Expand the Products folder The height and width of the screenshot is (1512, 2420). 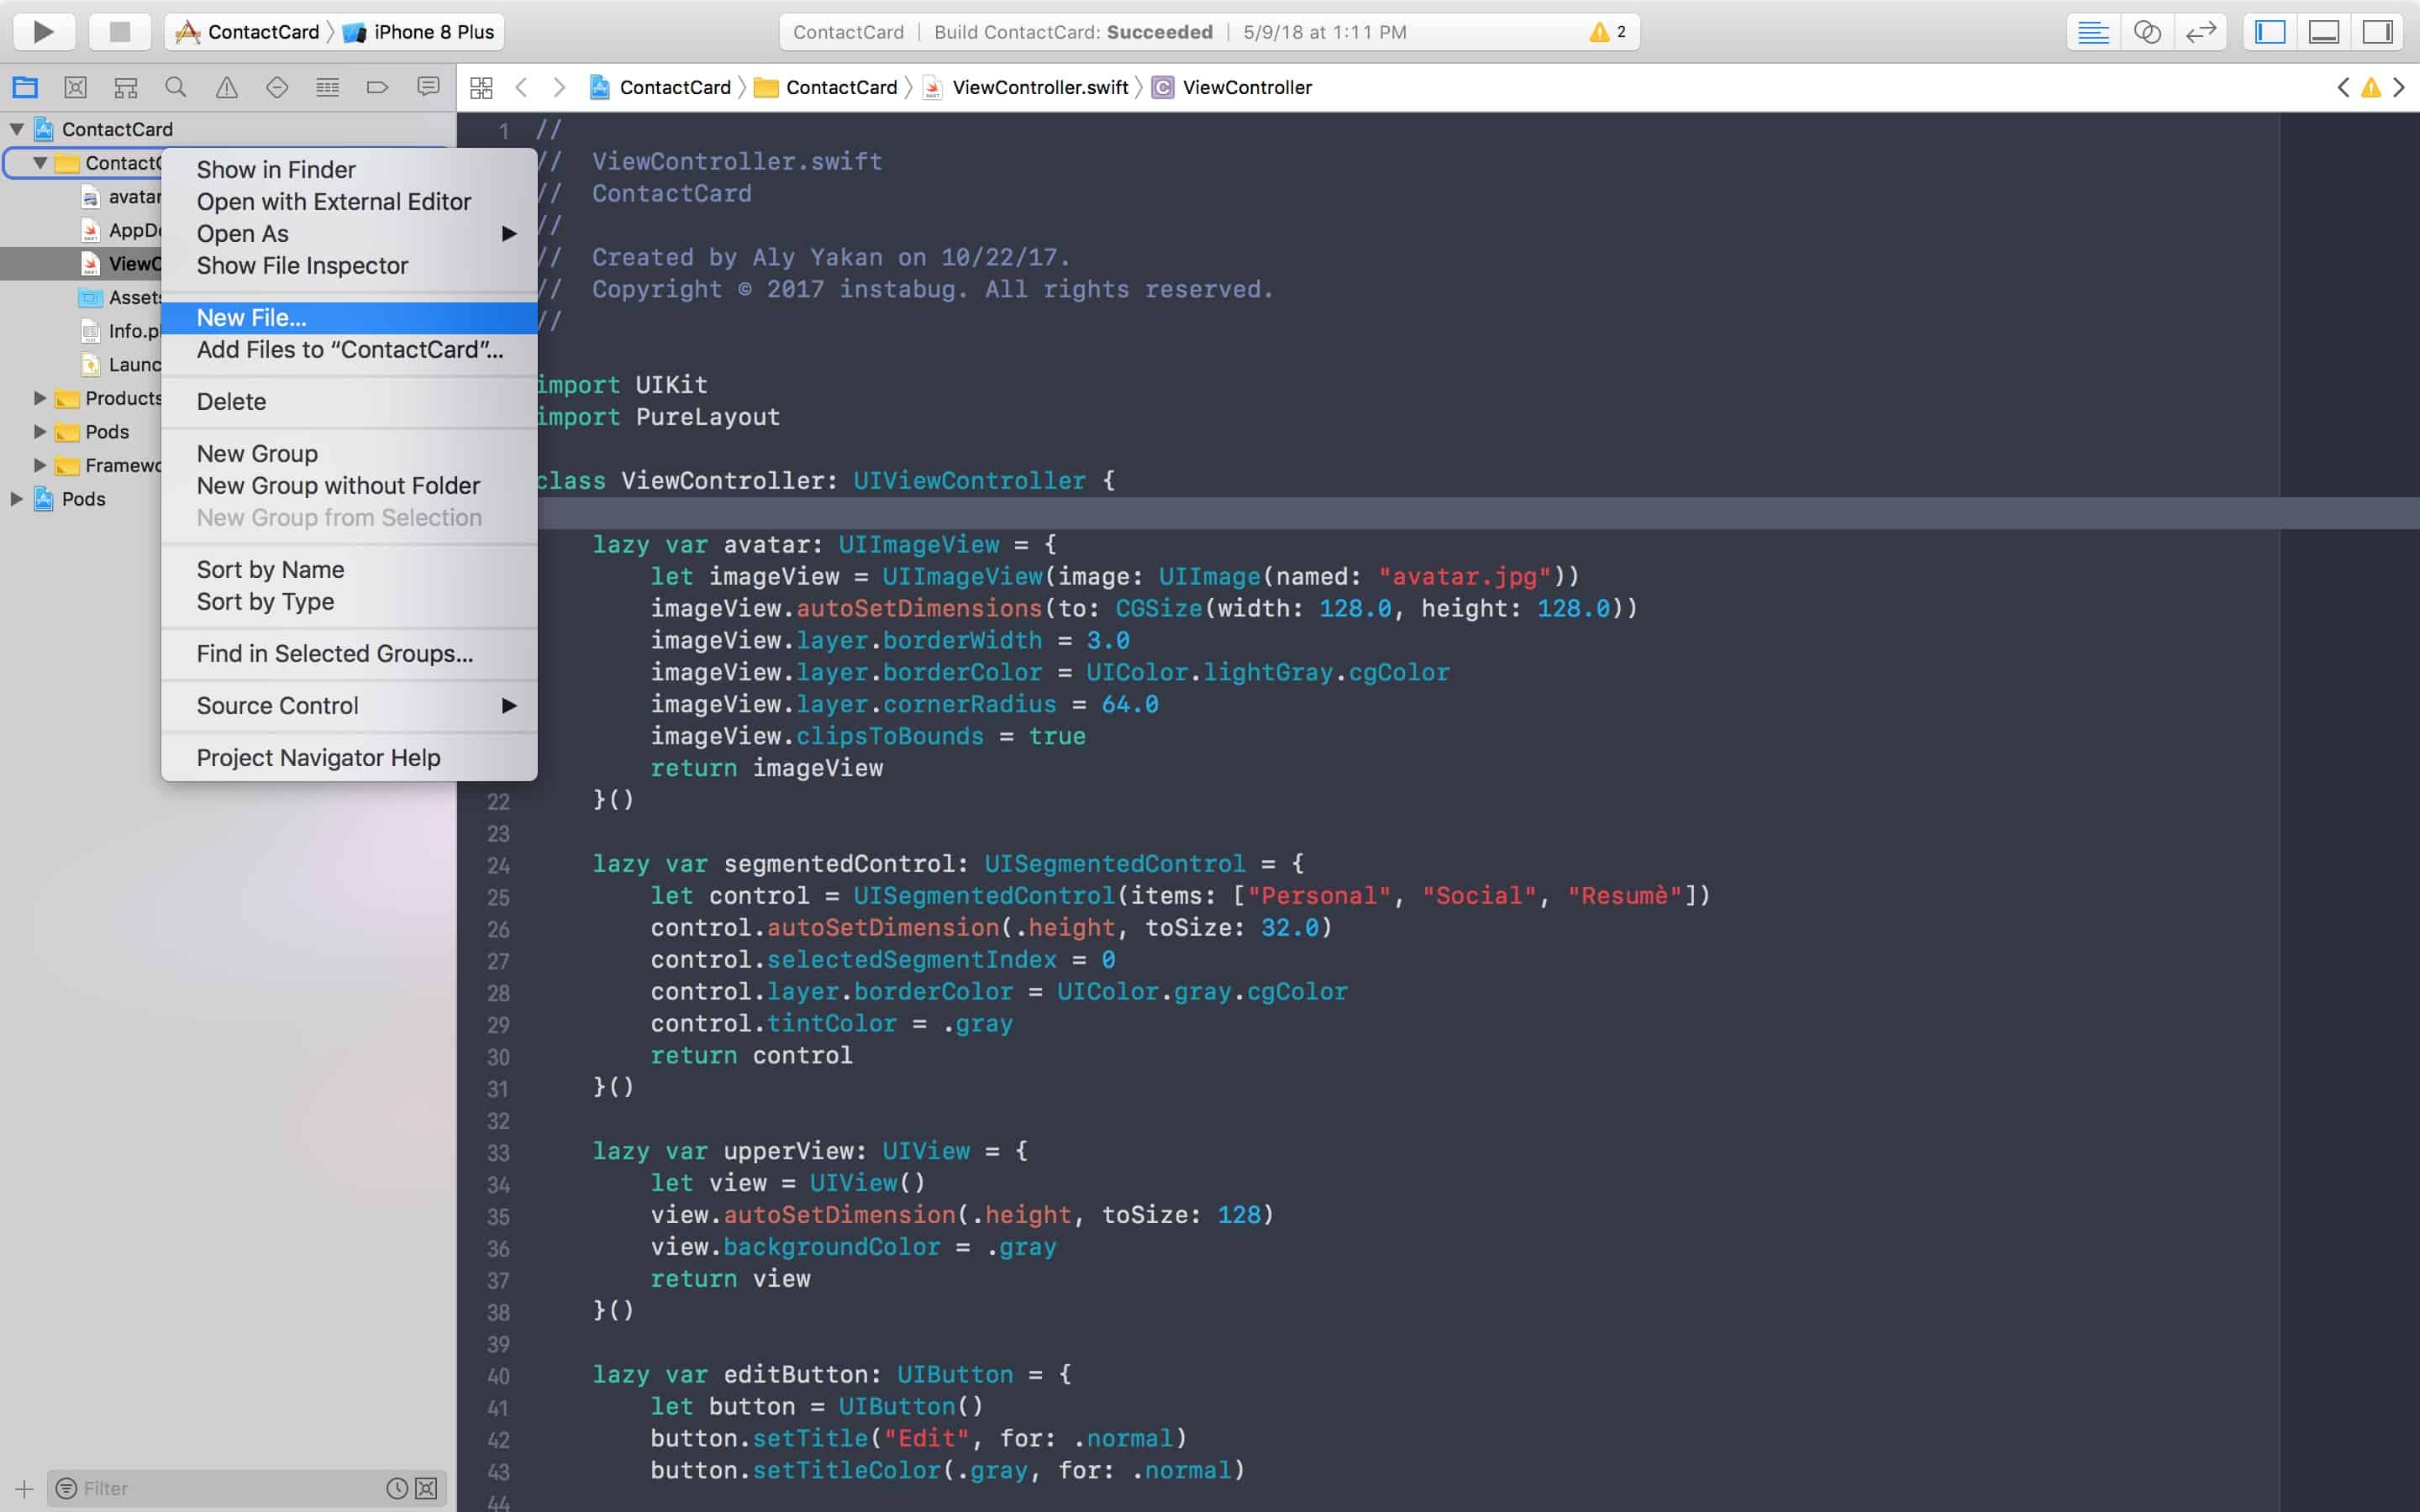coord(40,398)
